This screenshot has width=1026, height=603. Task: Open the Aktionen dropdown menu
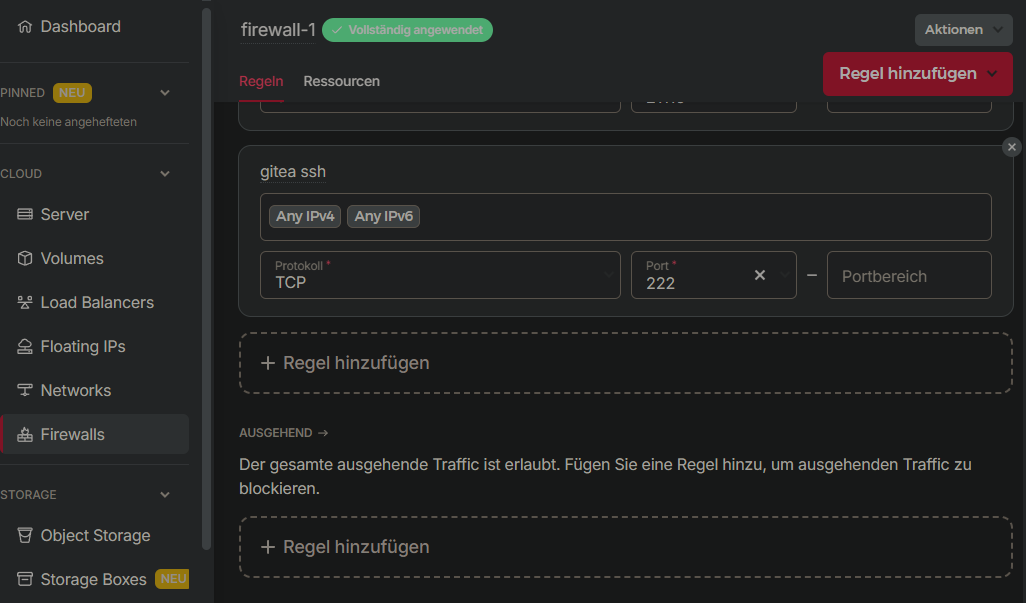(963, 30)
